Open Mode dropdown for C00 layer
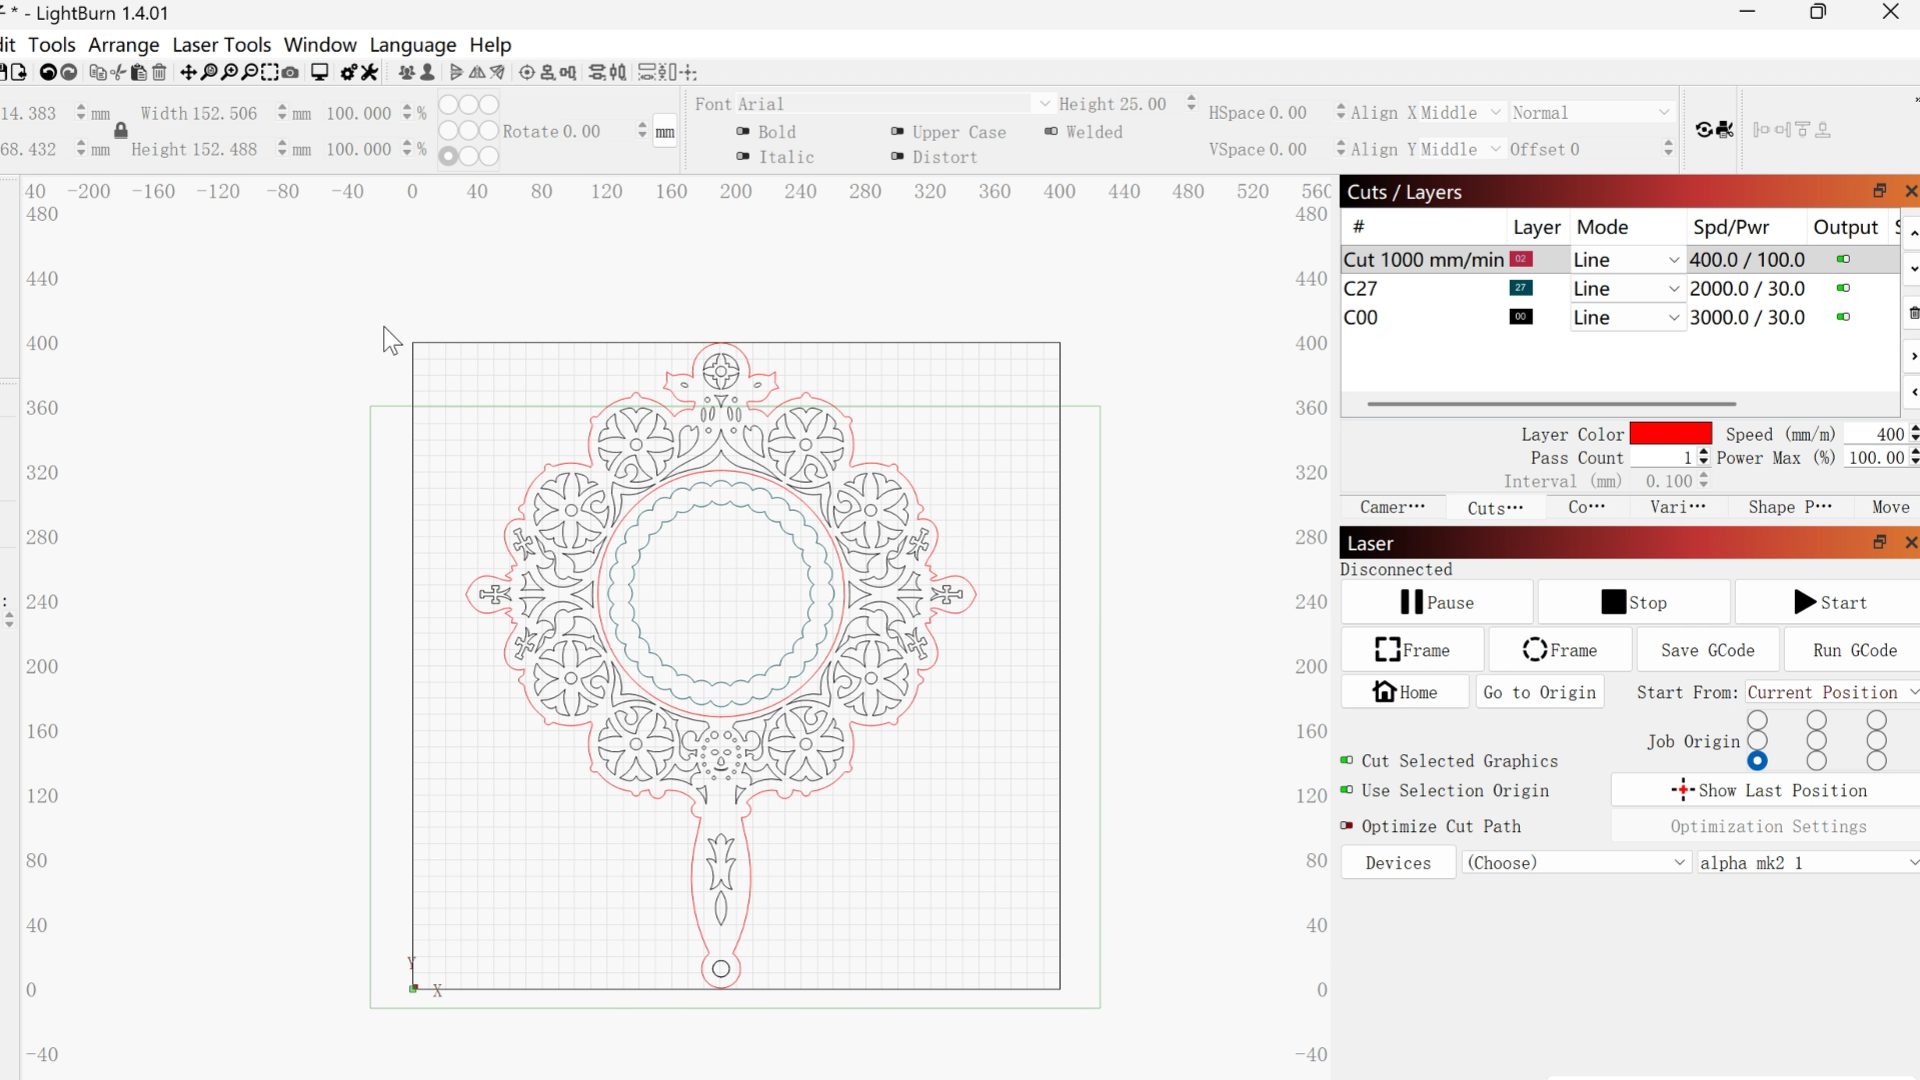Image resolution: width=1920 pixels, height=1080 pixels. (x=1626, y=318)
